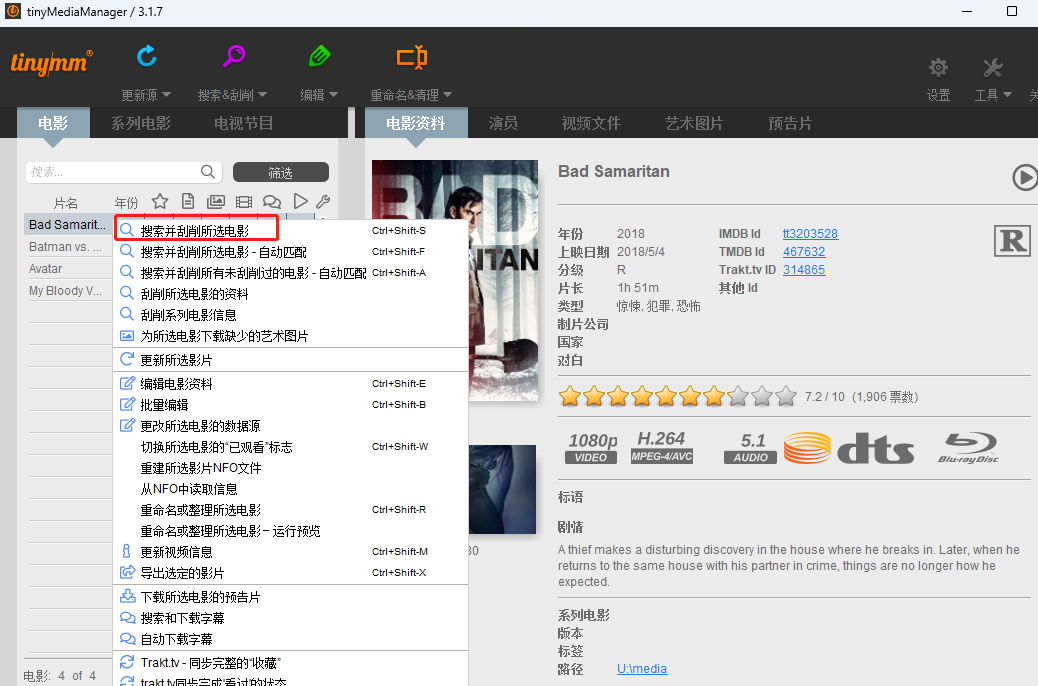Screen dimensions: 1038x686
Task: Open settings via the gear icon
Action: point(938,68)
